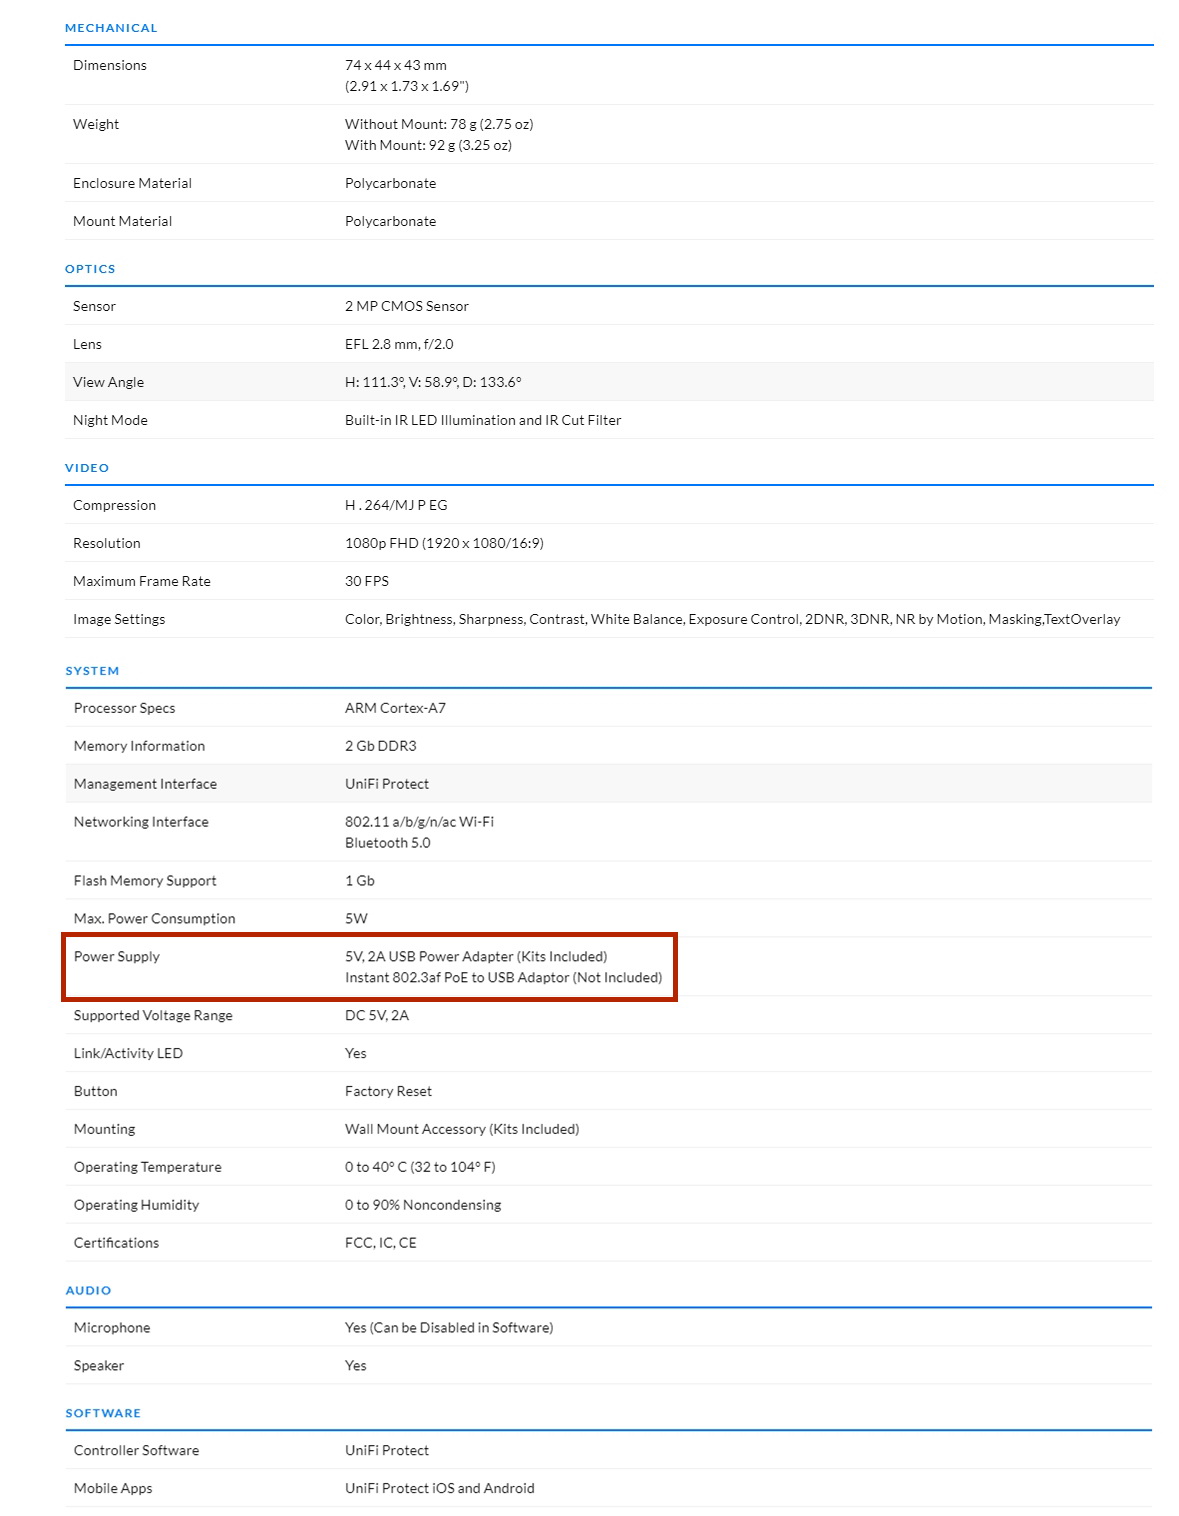
Task: Select the Resolution row label
Action: pyautogui.click(x=107, y=543)
